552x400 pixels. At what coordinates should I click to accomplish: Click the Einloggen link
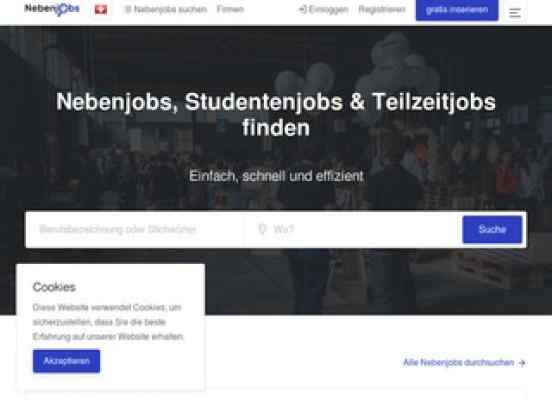(324, 10)
